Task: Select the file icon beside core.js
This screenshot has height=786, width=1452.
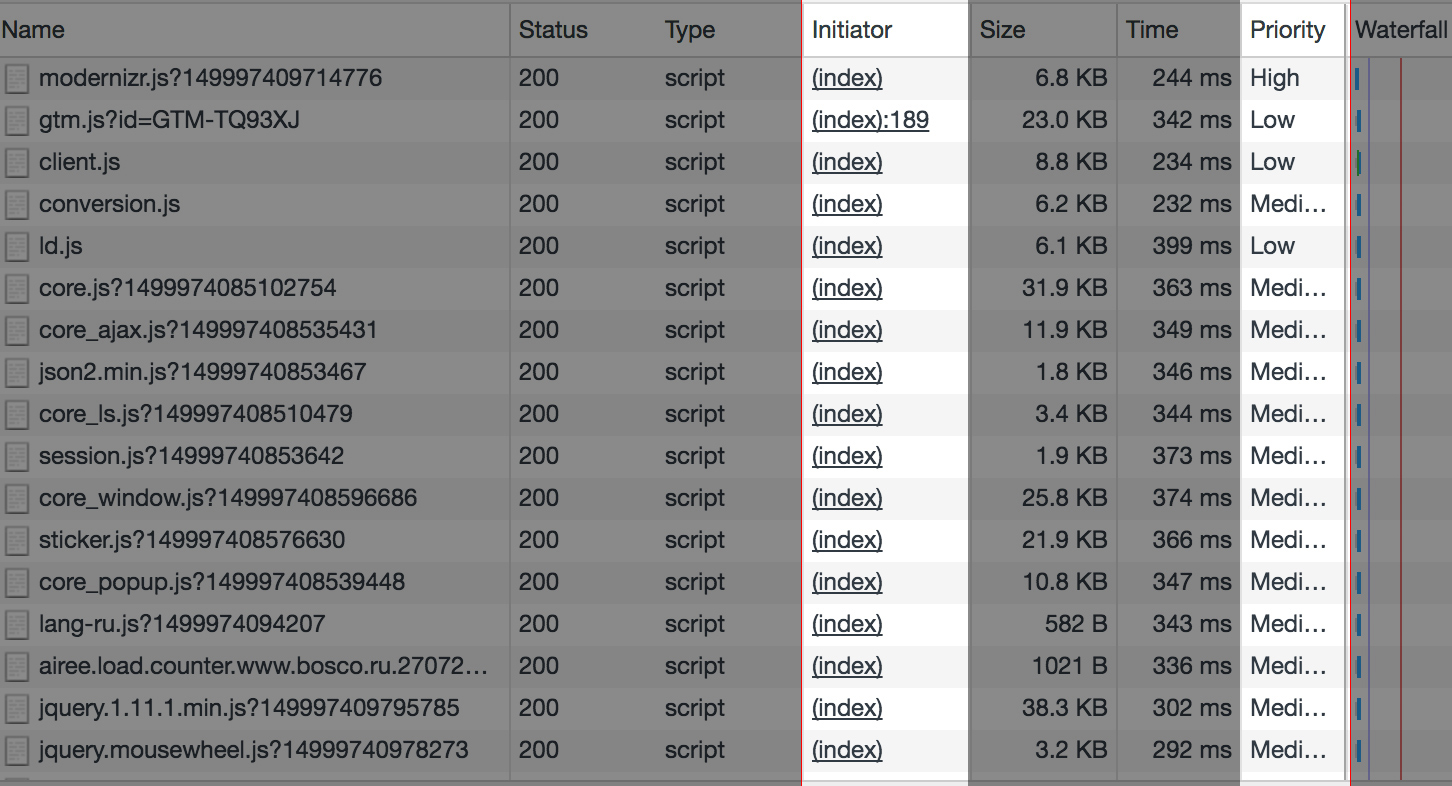Action: pos(16,288)
